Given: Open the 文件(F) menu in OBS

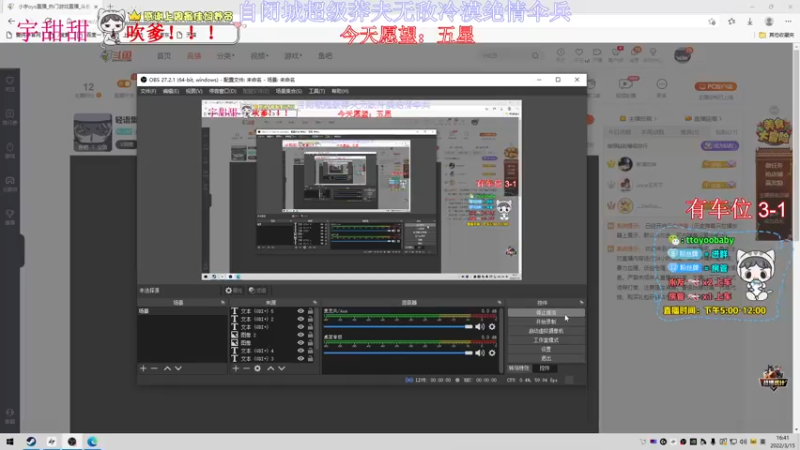Looking at the screenshot, I should 148,91.
